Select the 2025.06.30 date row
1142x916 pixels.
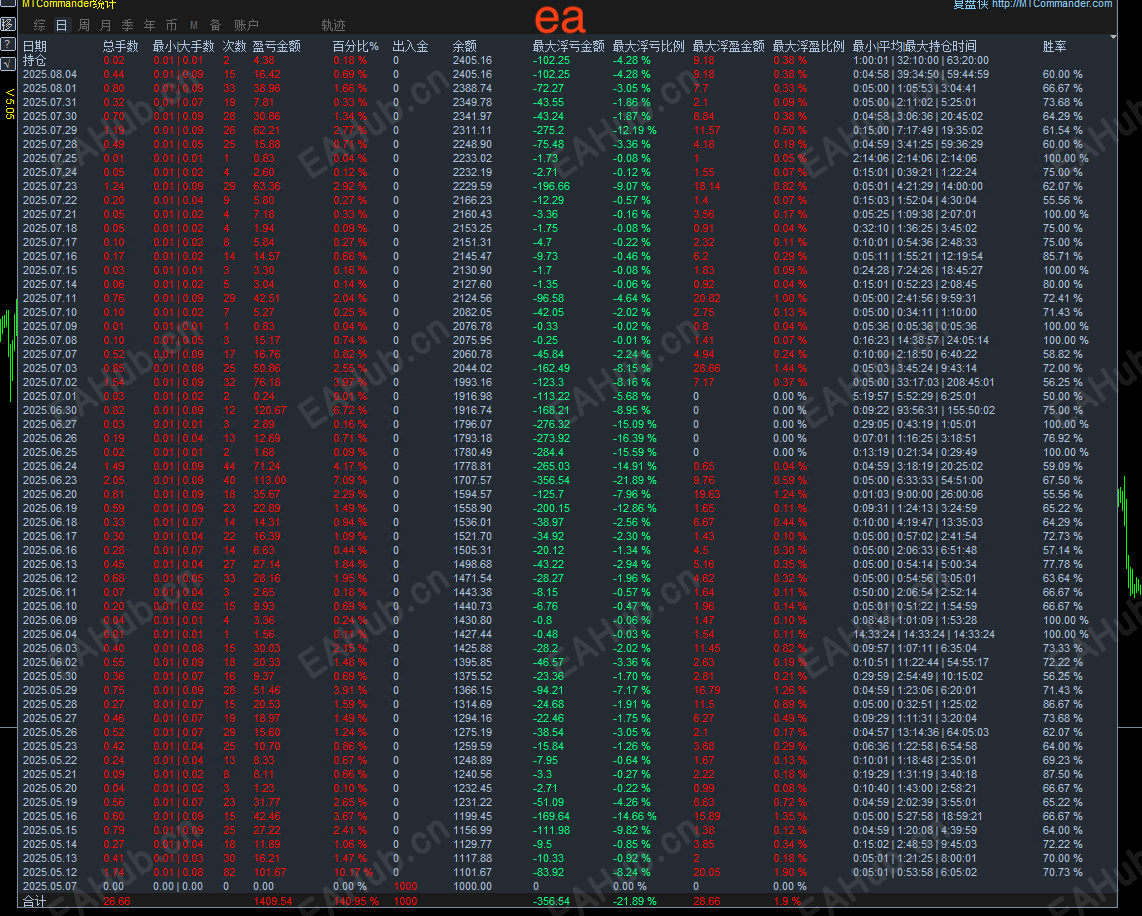[x=50, y=410]
